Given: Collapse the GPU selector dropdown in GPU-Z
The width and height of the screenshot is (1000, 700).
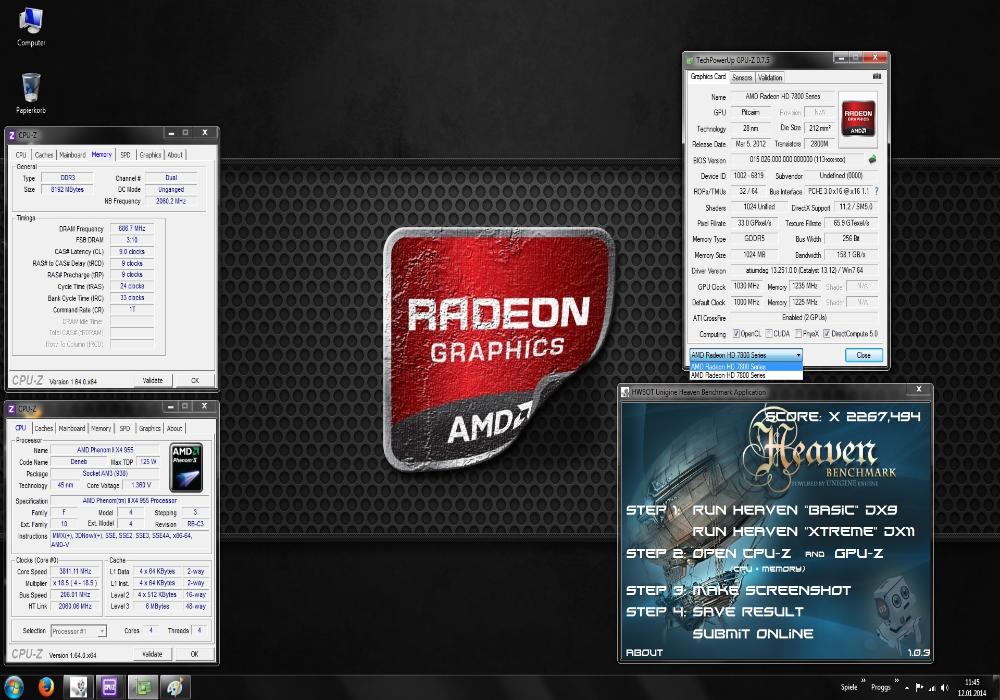Looking at the screenshot, I should pos(798,355).
